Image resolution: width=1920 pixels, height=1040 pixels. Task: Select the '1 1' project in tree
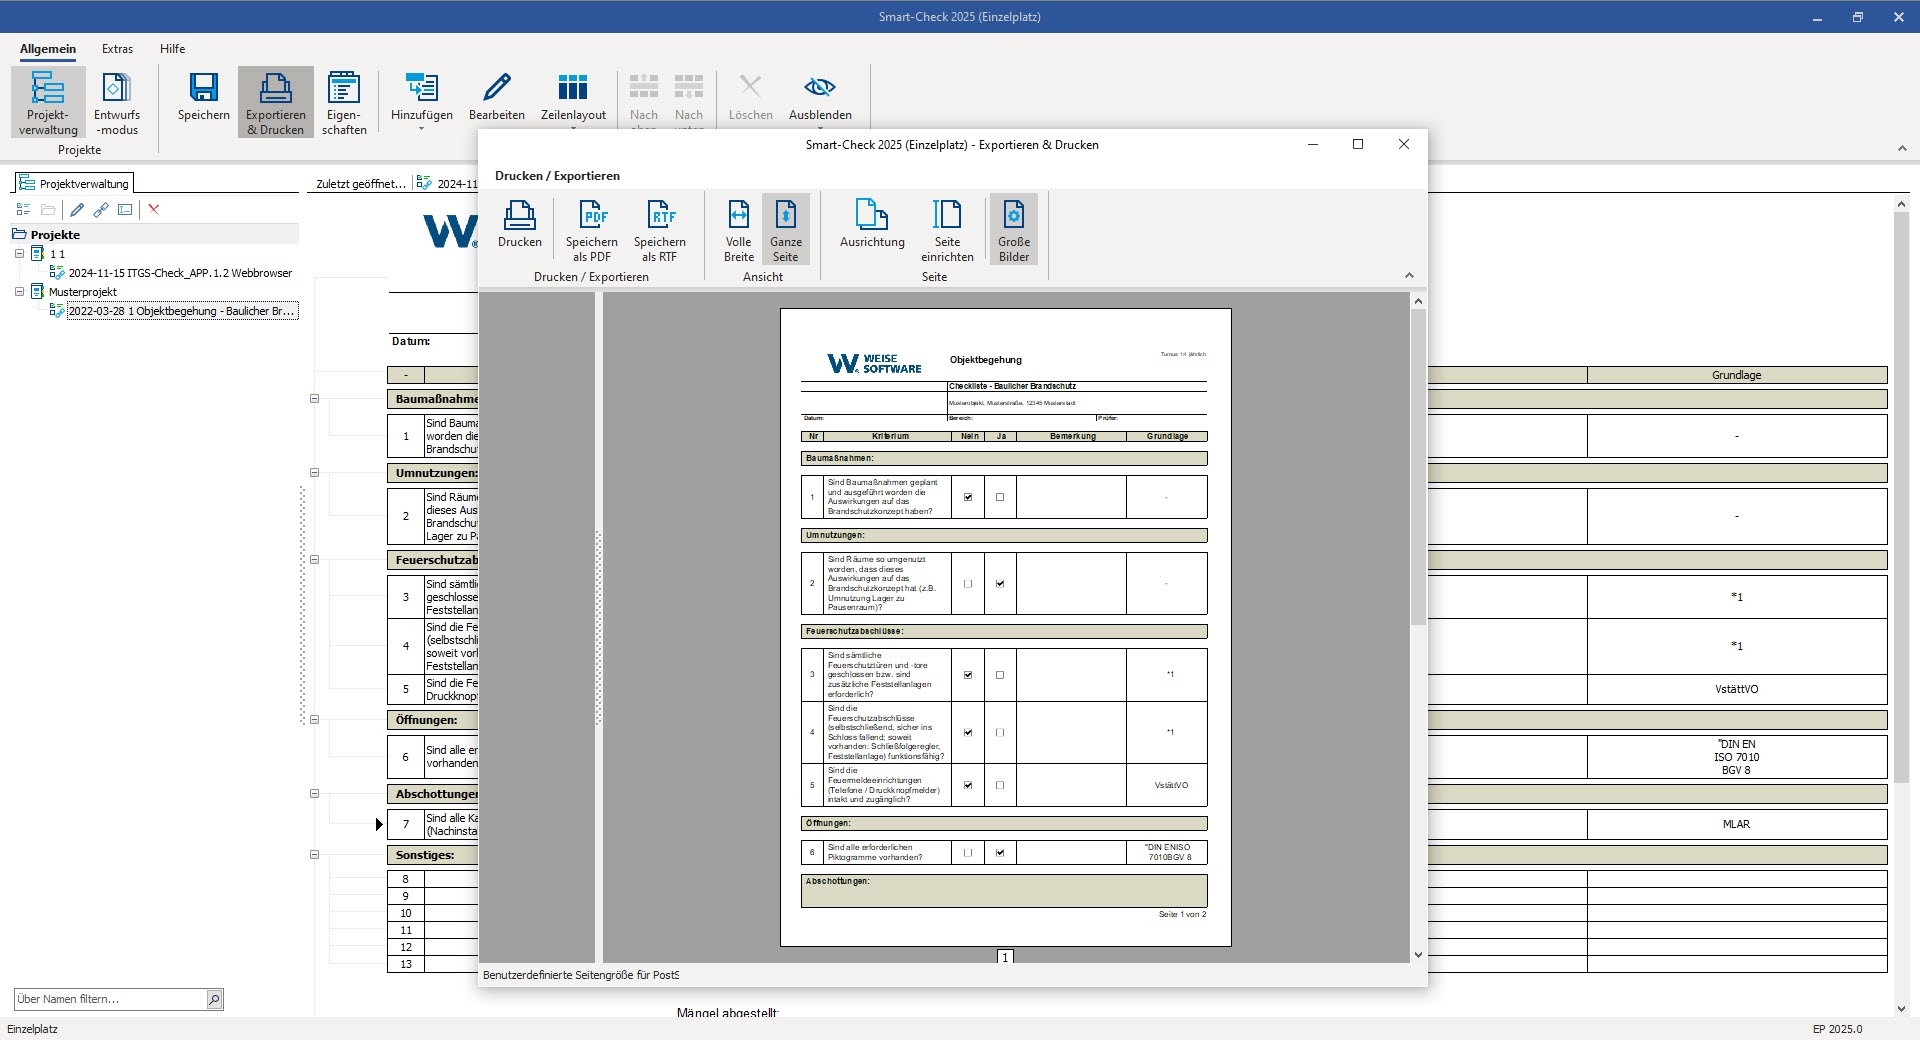point(57,254)
